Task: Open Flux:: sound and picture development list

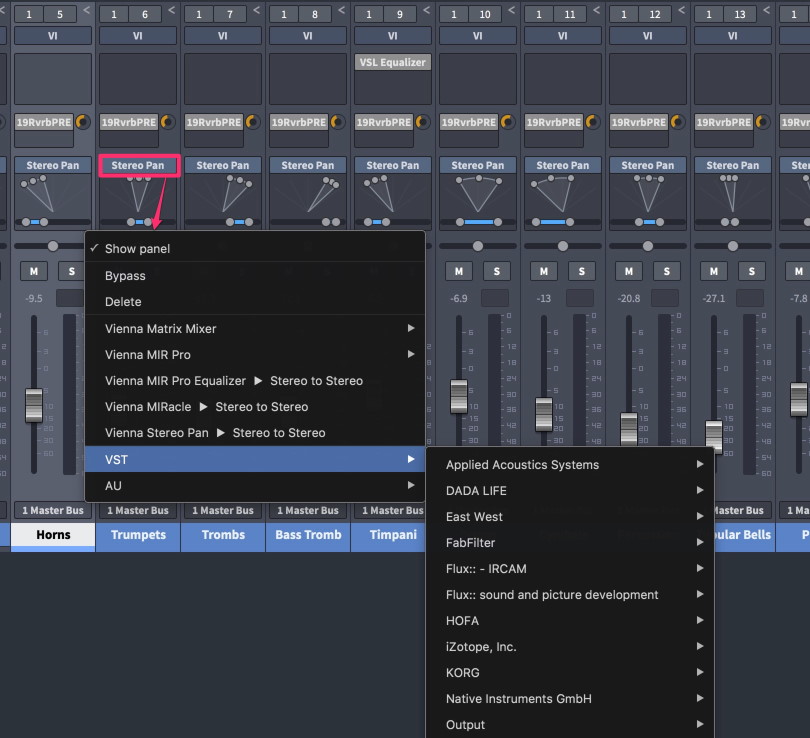Action: pyautogui.click(x=570, y=594)
